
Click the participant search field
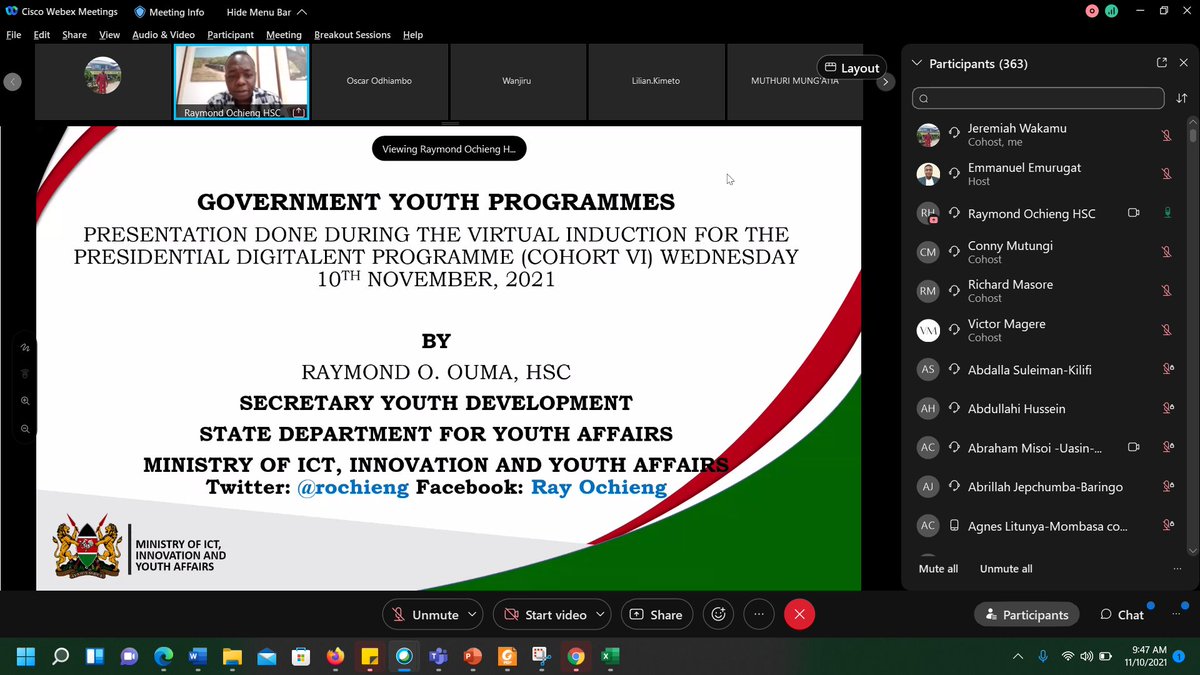(1038, 98)
